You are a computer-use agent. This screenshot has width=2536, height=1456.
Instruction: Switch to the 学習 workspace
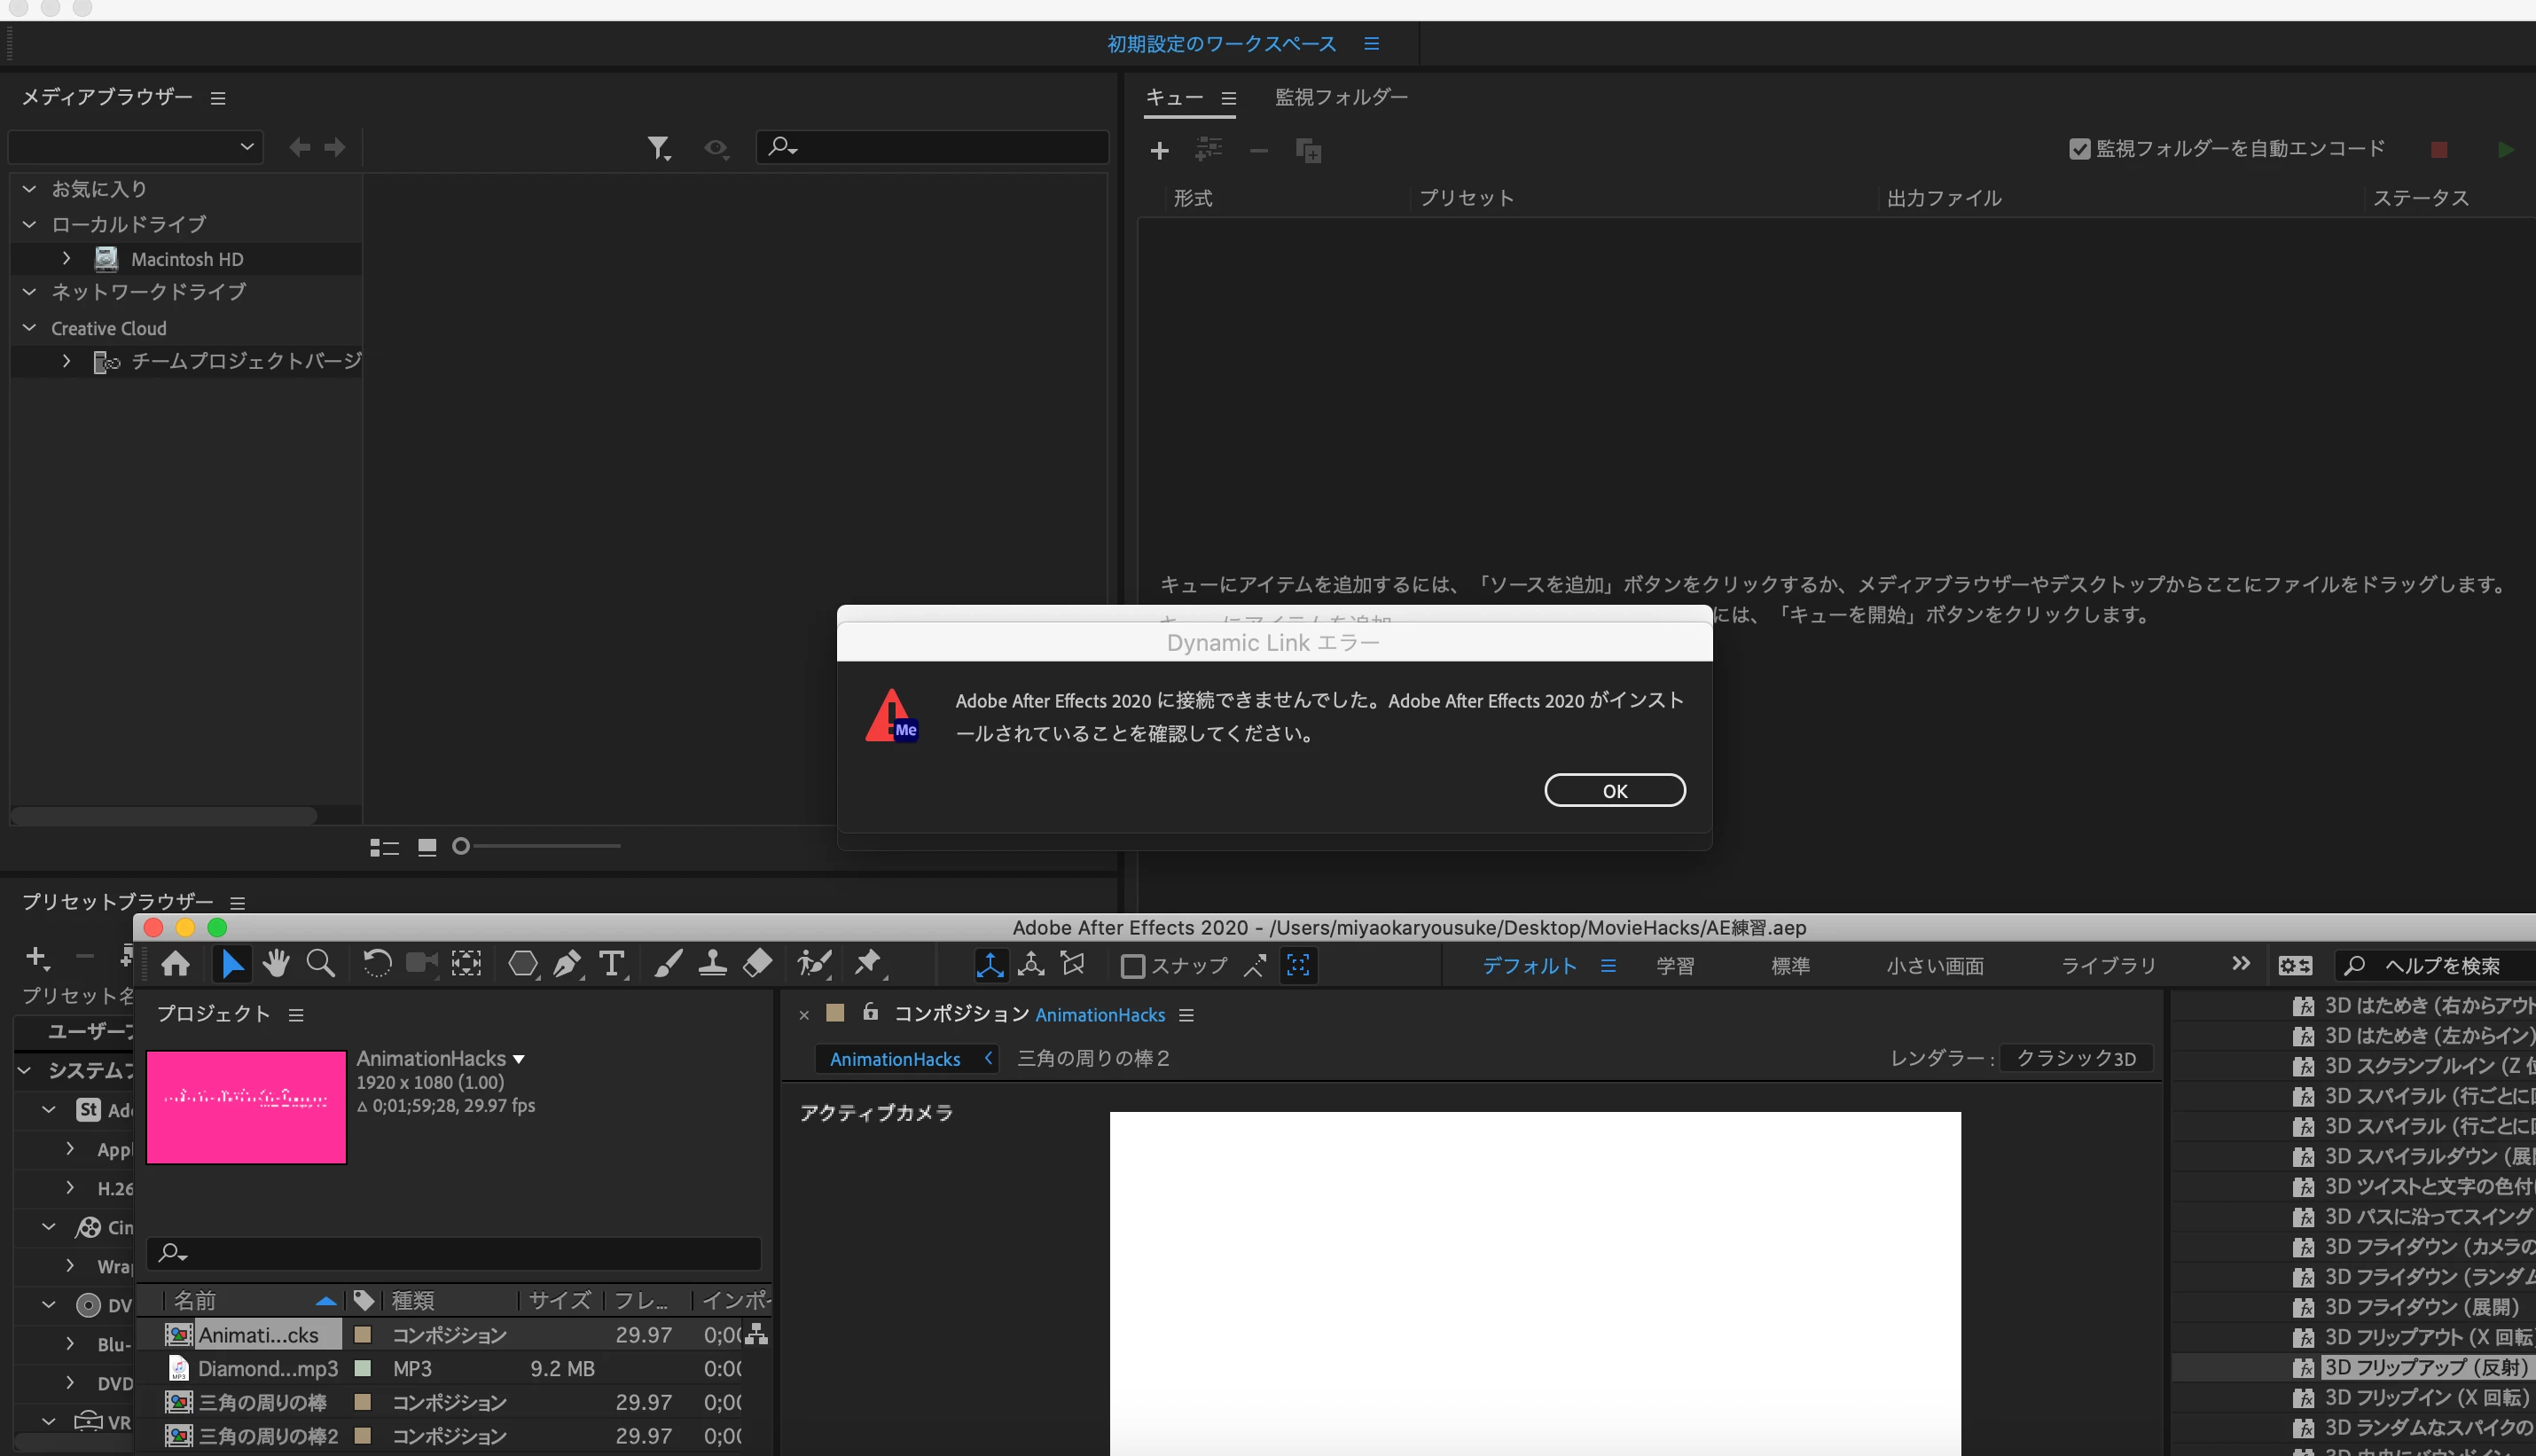click(1674, 966)
